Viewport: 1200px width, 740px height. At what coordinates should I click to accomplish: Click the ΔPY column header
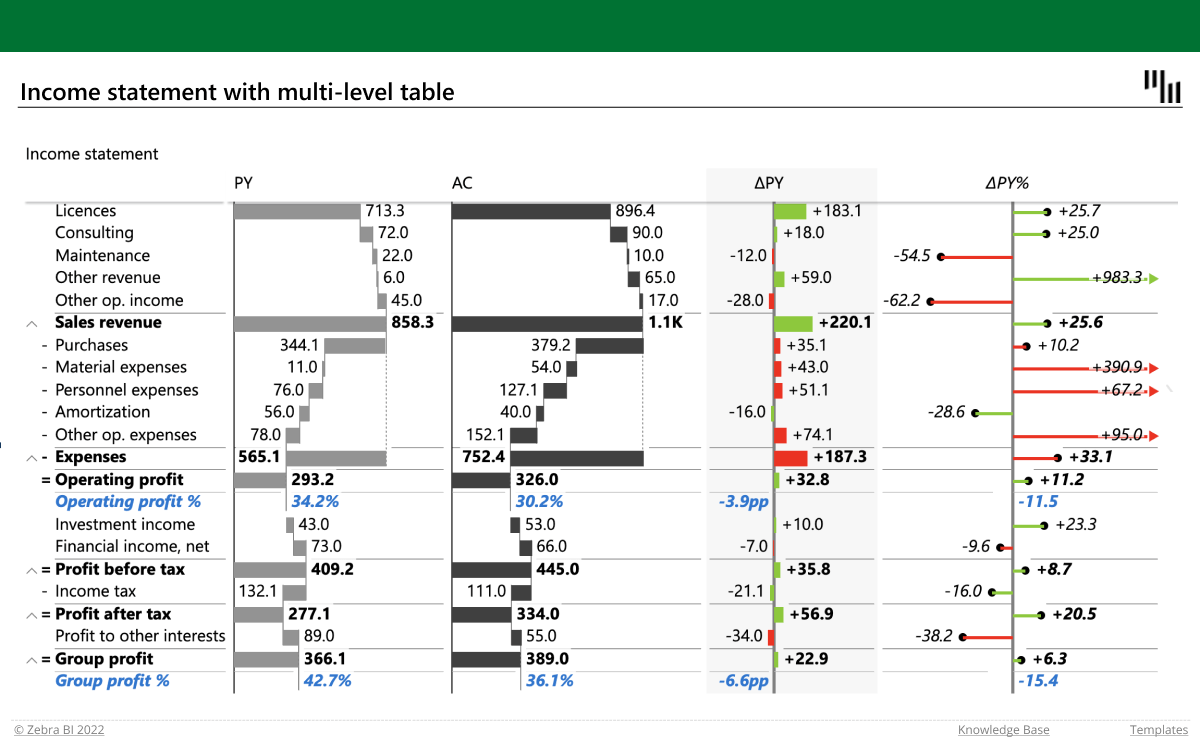[x=768, y=183]
